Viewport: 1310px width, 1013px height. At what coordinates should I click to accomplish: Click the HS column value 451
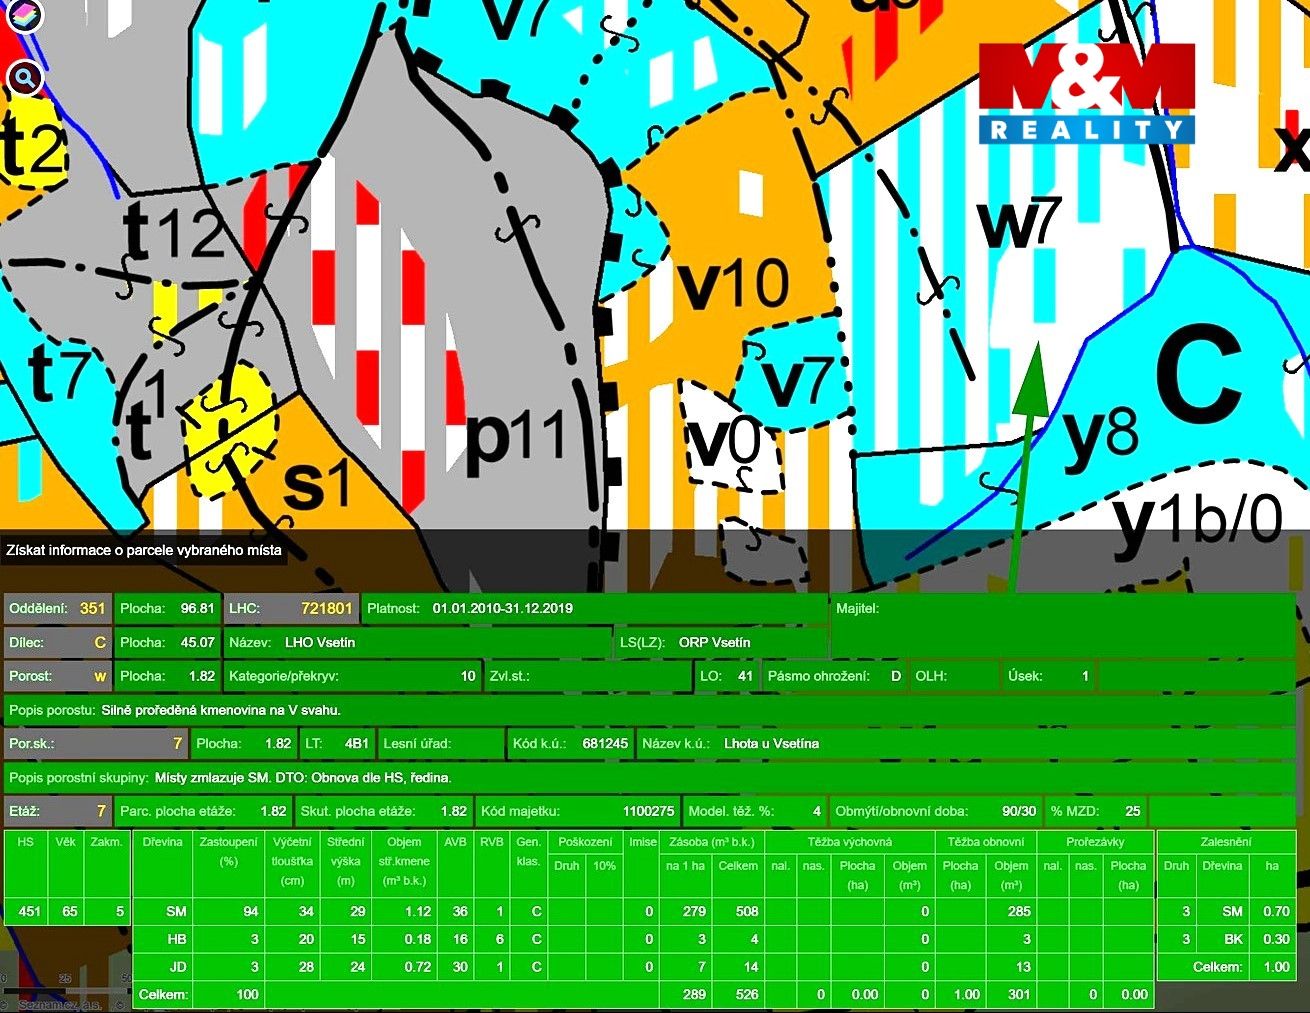[29, 911]
